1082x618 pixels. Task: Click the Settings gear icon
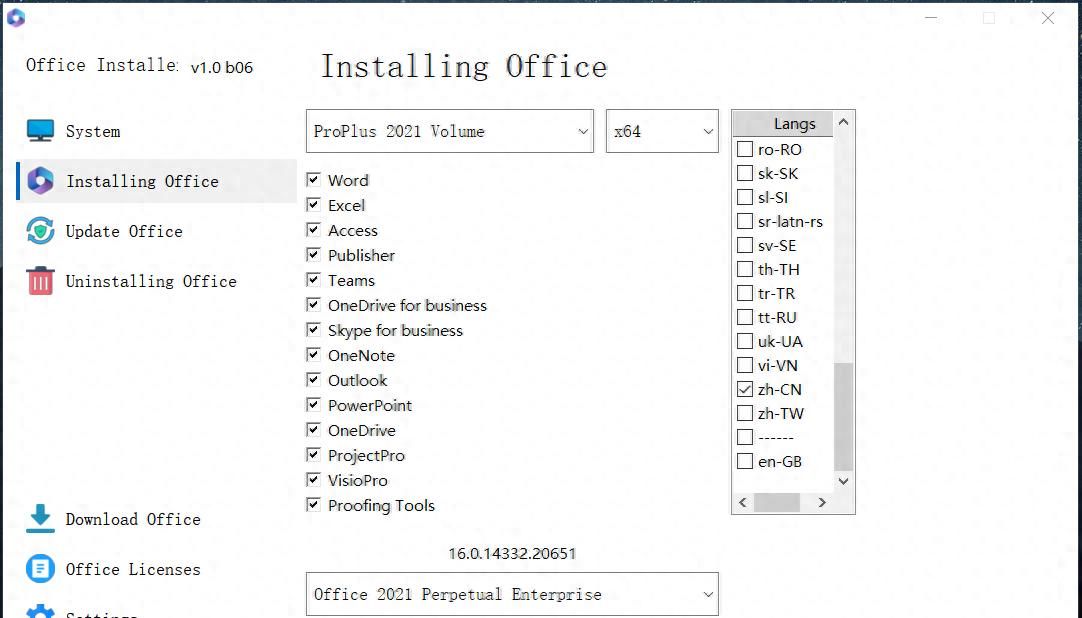[38, 612]
